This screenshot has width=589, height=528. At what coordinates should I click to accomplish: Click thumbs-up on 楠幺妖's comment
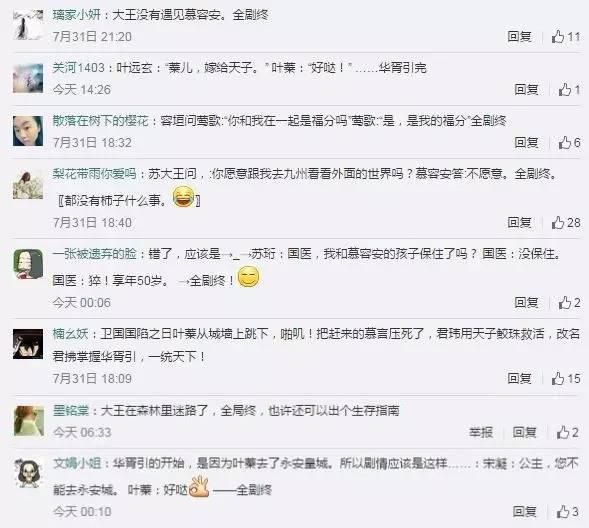click(566, 379)
